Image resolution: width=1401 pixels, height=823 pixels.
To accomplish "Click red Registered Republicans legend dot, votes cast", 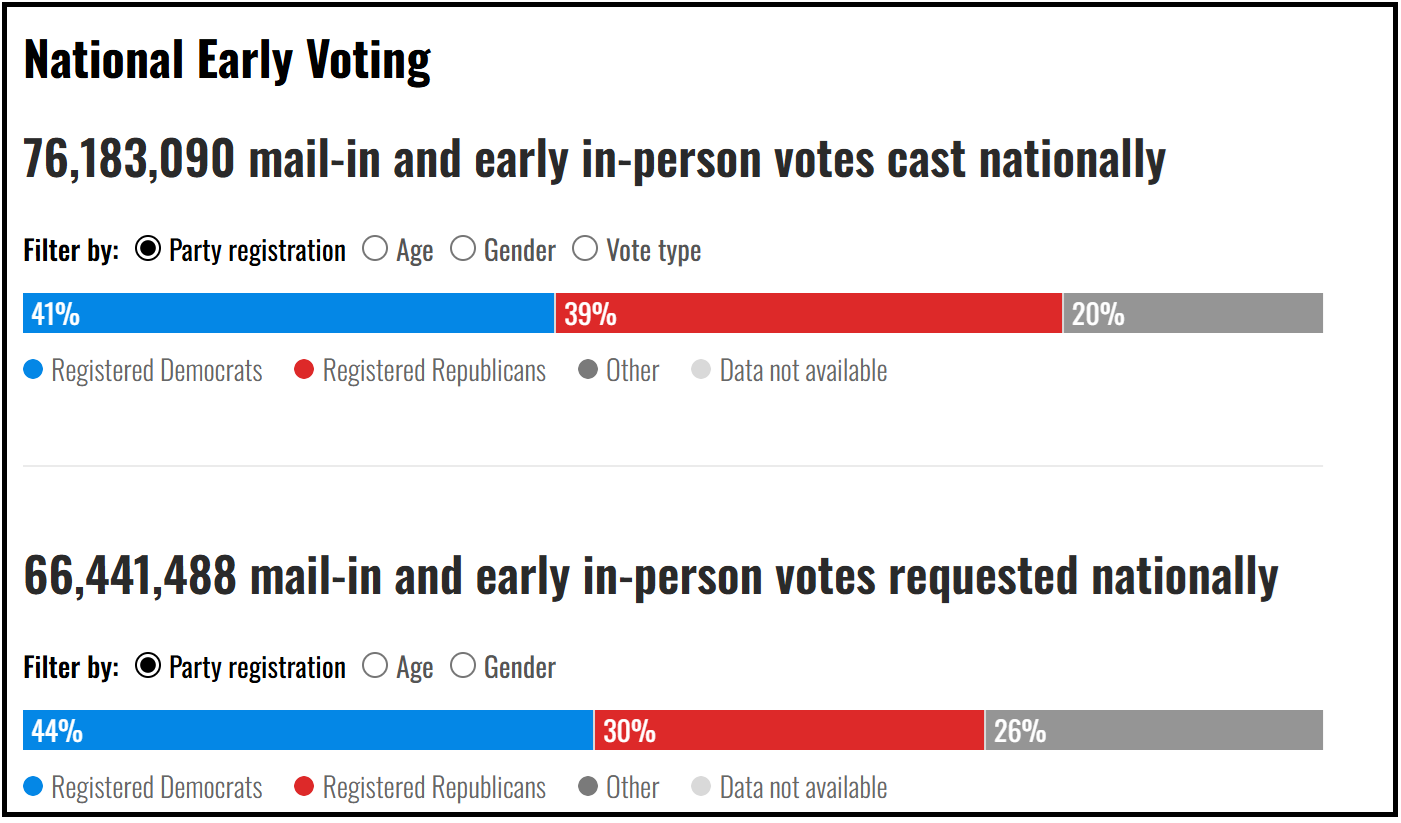I will pyautogui.click(x=304, y=370).
